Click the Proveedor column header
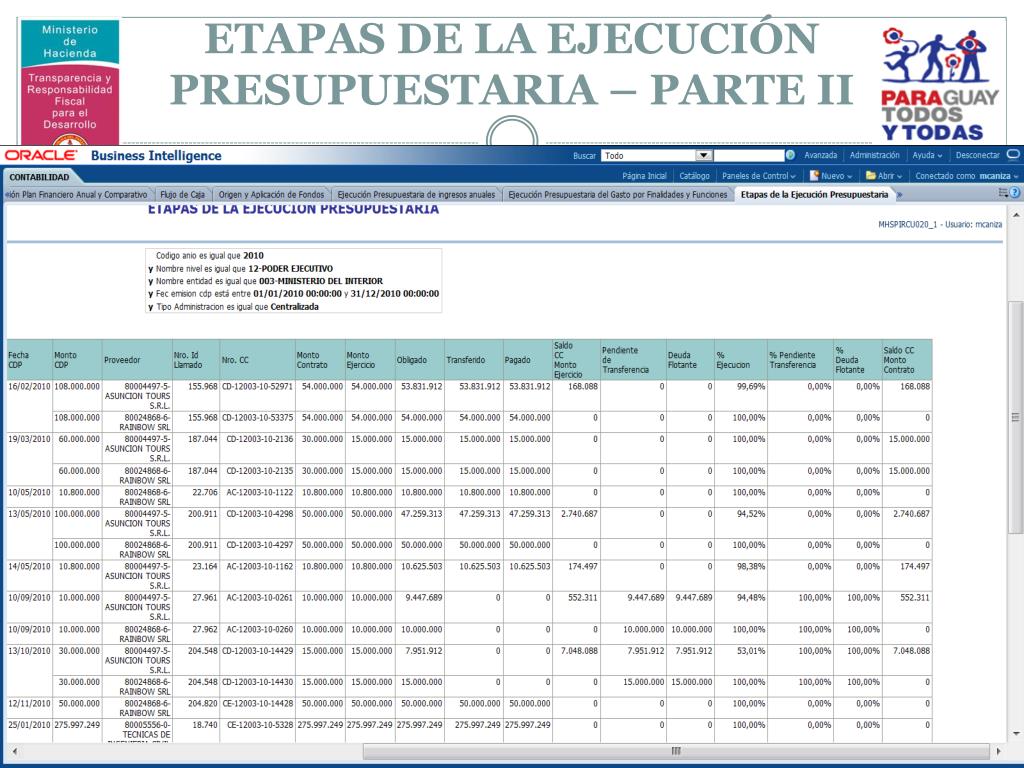Screen dimensions: 1024x768 137,360
